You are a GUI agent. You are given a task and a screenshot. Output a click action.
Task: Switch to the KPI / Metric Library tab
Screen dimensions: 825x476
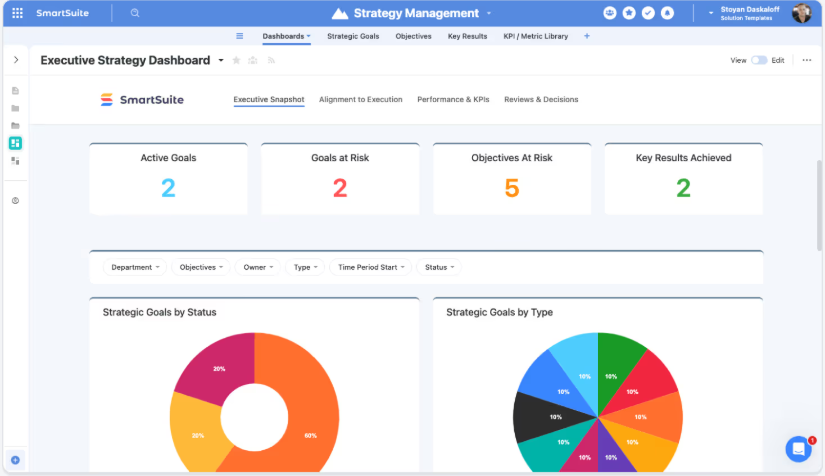pos(536,36)
